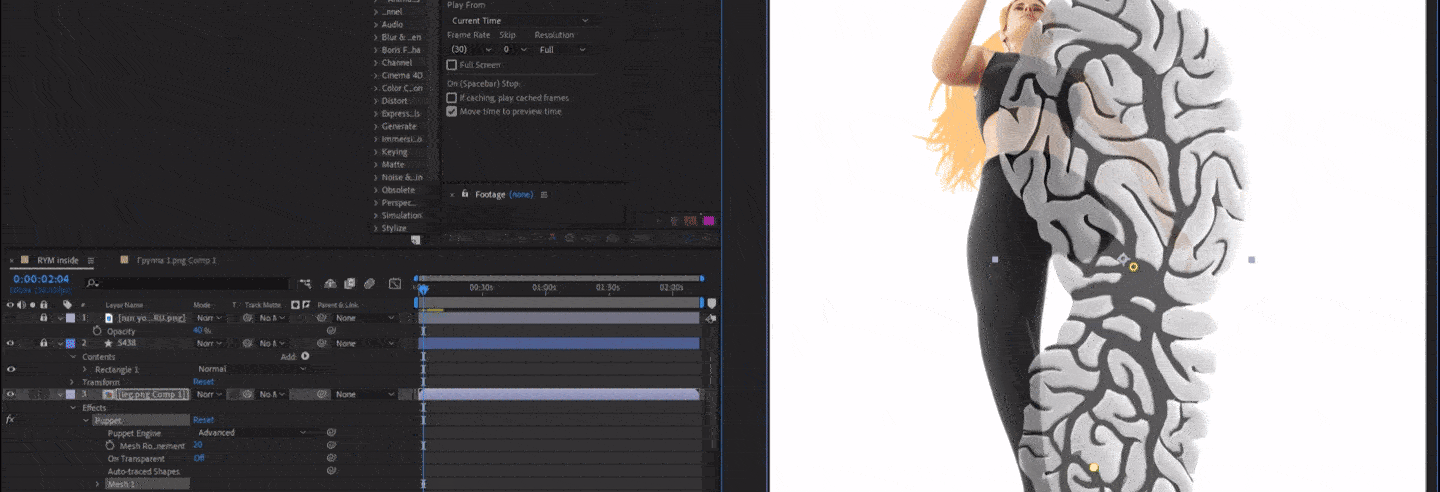Collapse the Puppet effect properties
The width and height of the screenshot is (1440, 492).
tap(85, 420)
